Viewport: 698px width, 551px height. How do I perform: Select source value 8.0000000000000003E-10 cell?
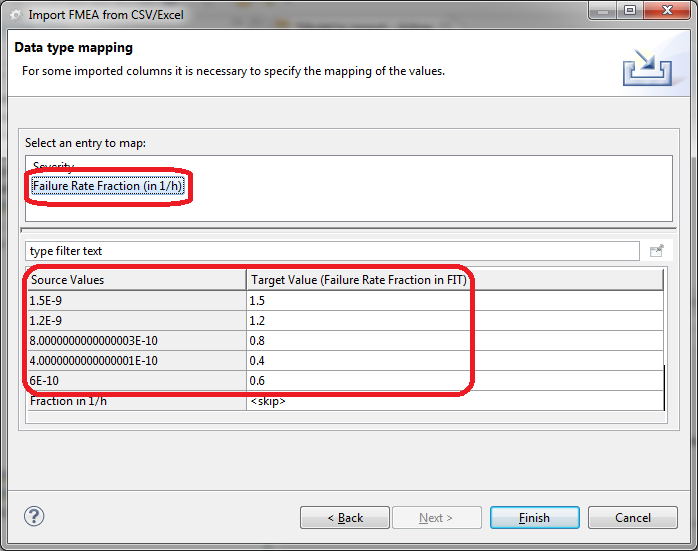click(136, 341)
